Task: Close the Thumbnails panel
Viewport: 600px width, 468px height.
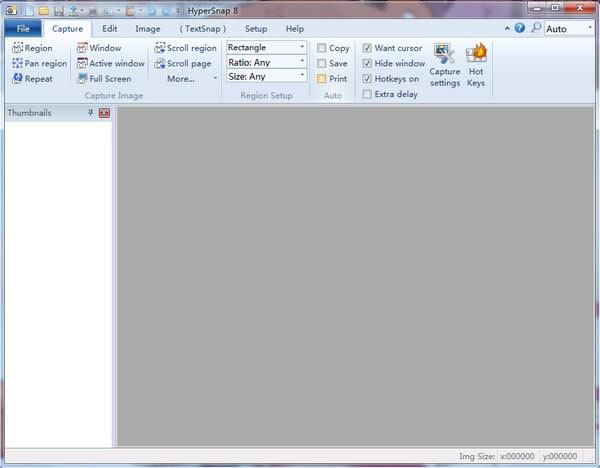Action: (104, 113)
